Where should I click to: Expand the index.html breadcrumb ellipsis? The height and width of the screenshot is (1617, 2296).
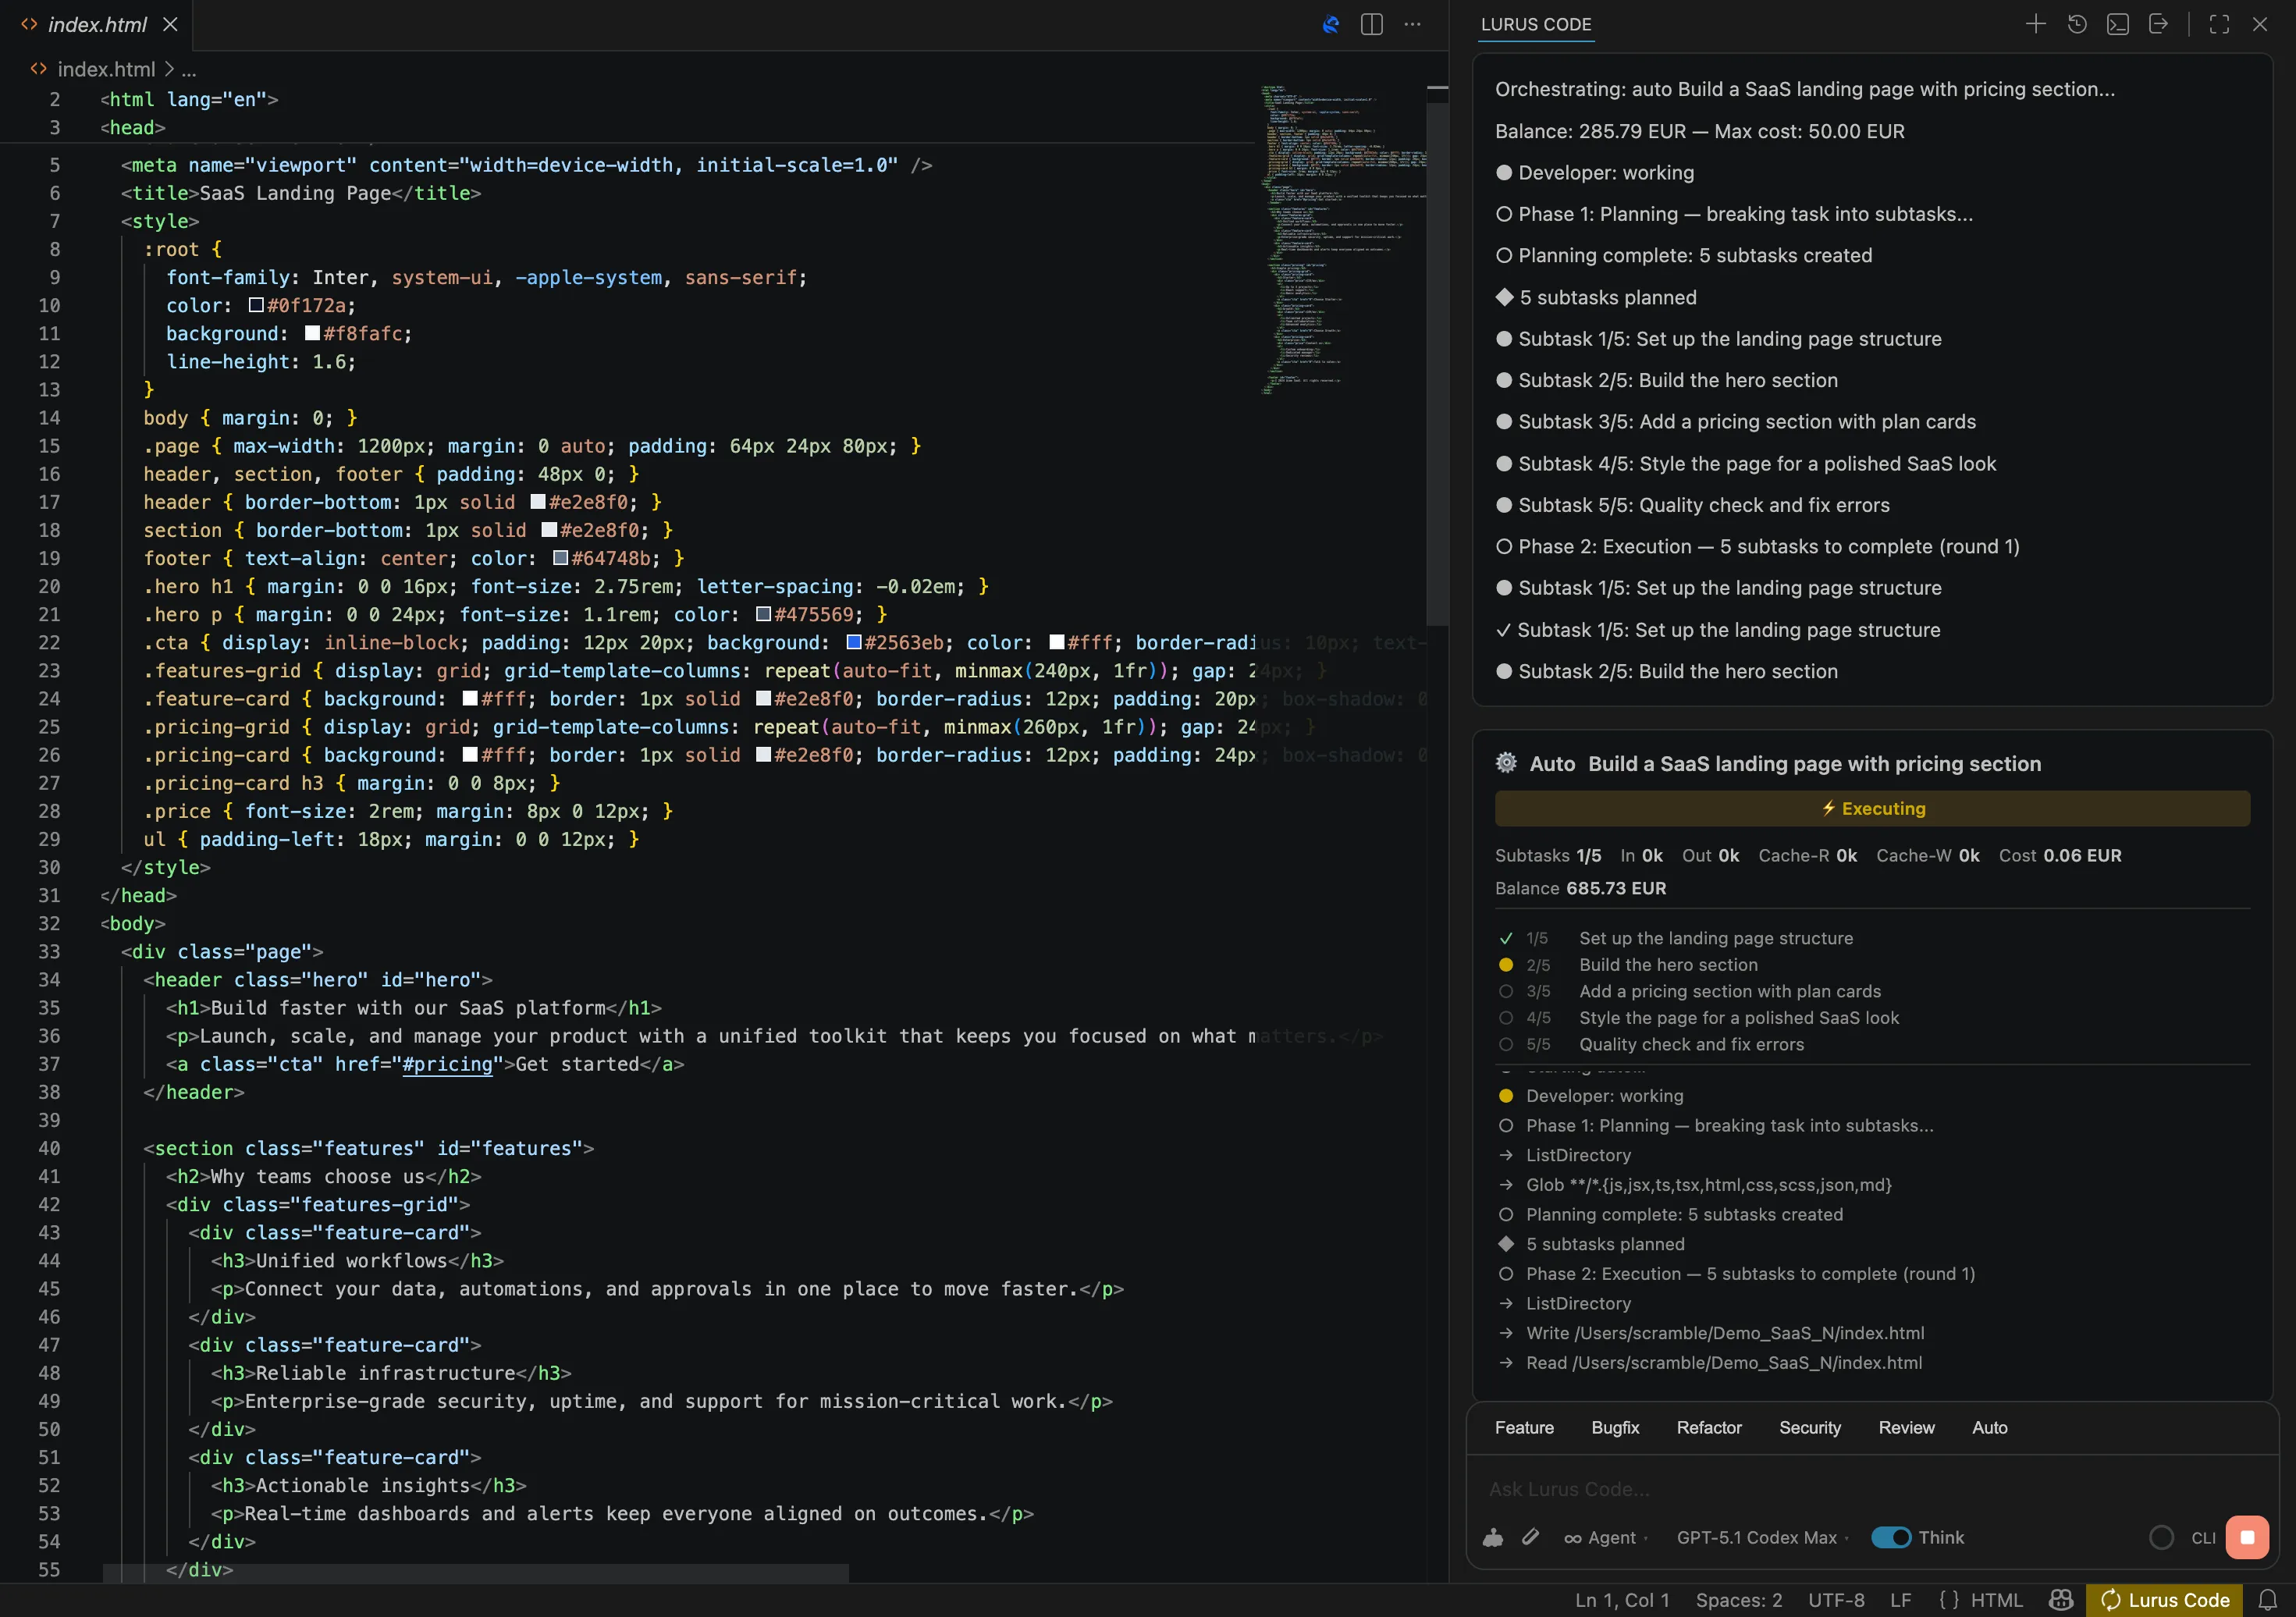point(190,69)
